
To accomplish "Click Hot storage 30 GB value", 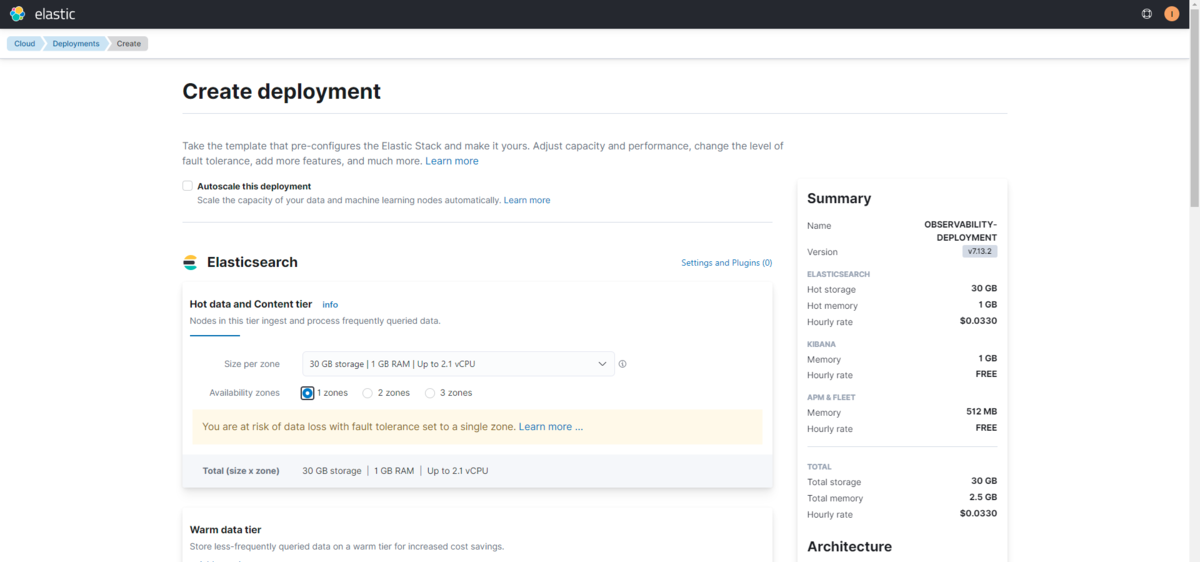I will click(983, 289).
